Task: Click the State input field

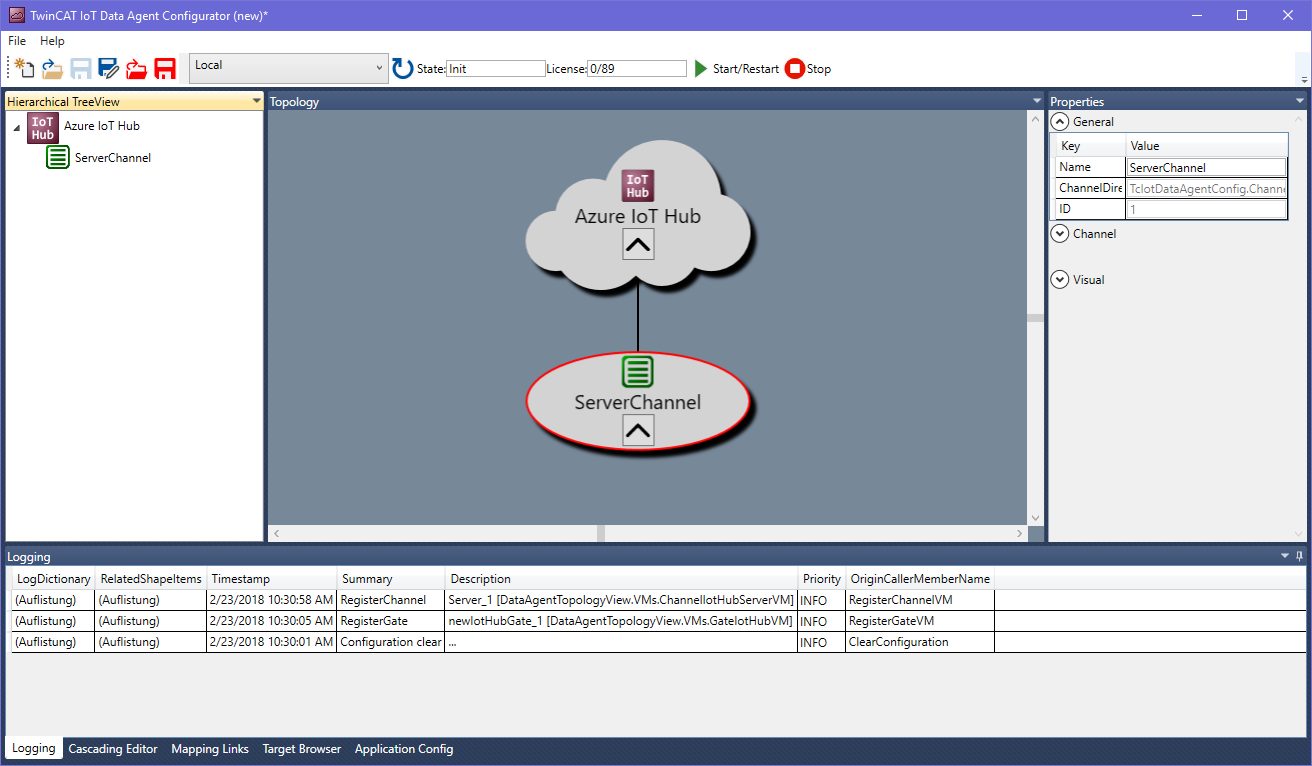Action: click(495, 69)
